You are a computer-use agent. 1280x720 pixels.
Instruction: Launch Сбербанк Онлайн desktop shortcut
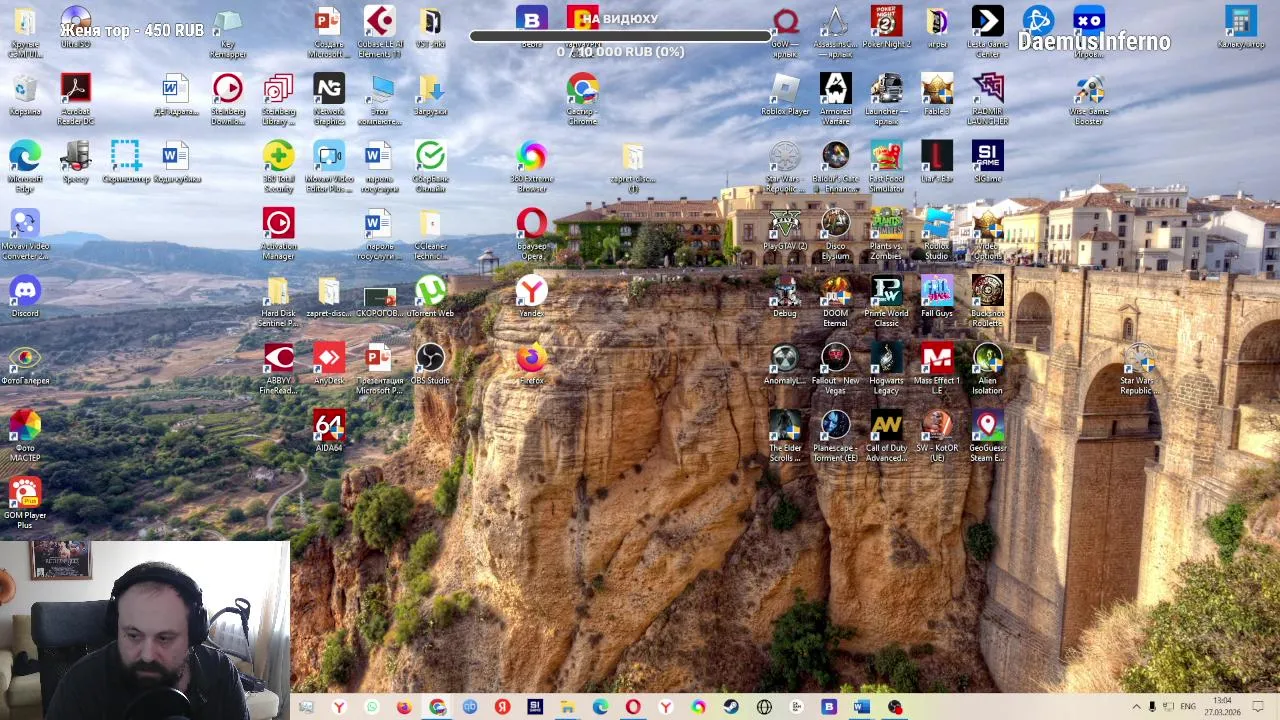pyautogui.click(x=431, y=166)
